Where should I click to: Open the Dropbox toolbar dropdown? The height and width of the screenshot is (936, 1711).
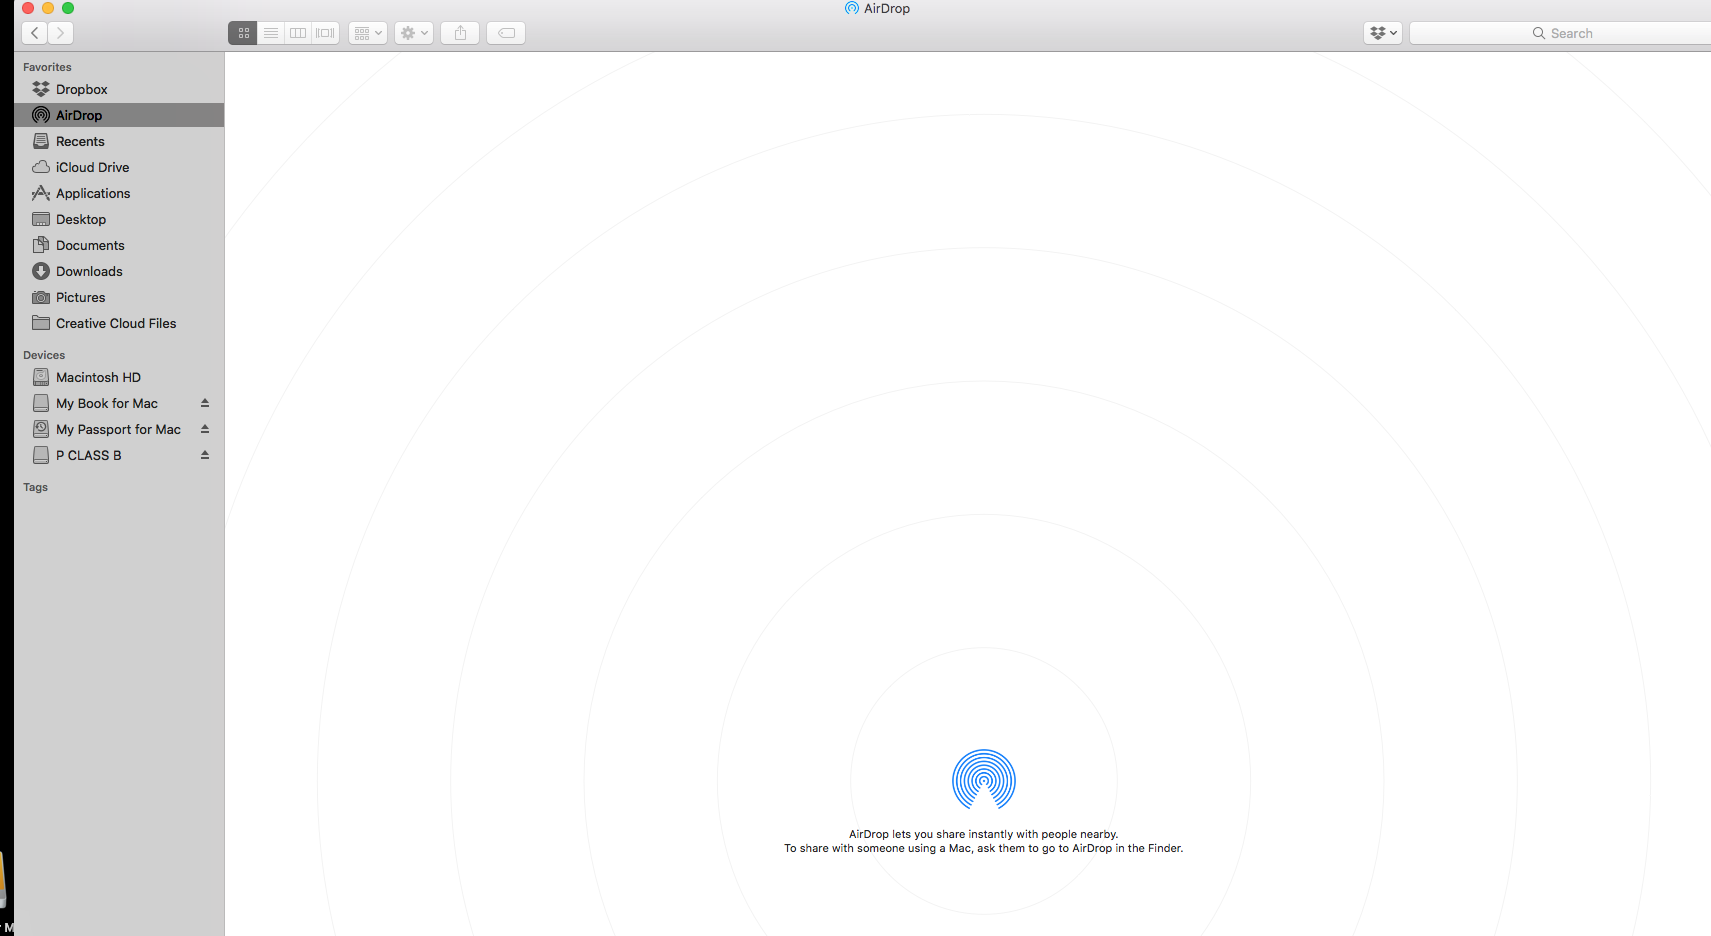1383,33
